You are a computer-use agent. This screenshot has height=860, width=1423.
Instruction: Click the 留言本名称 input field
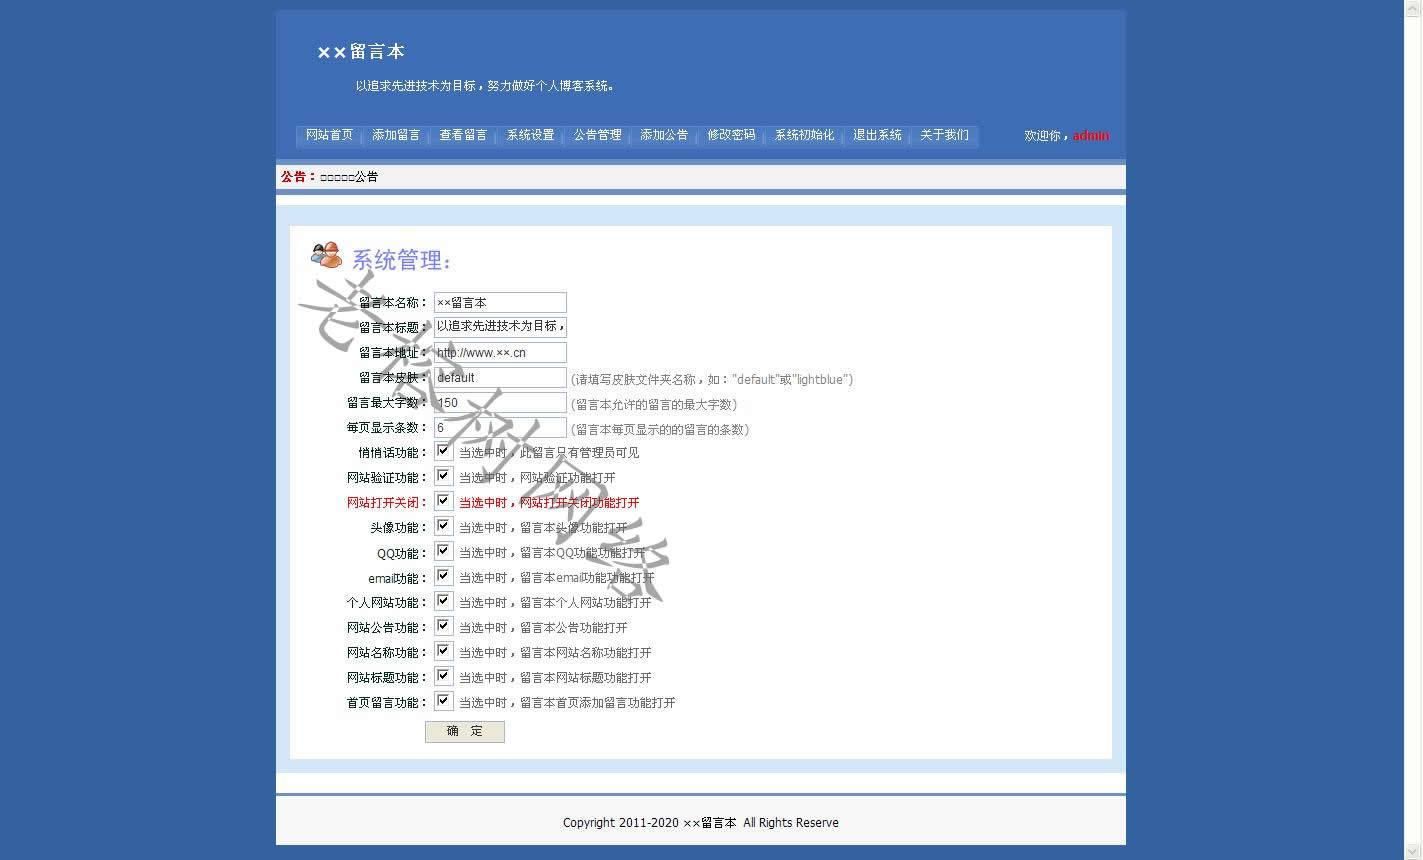[500, 302]
